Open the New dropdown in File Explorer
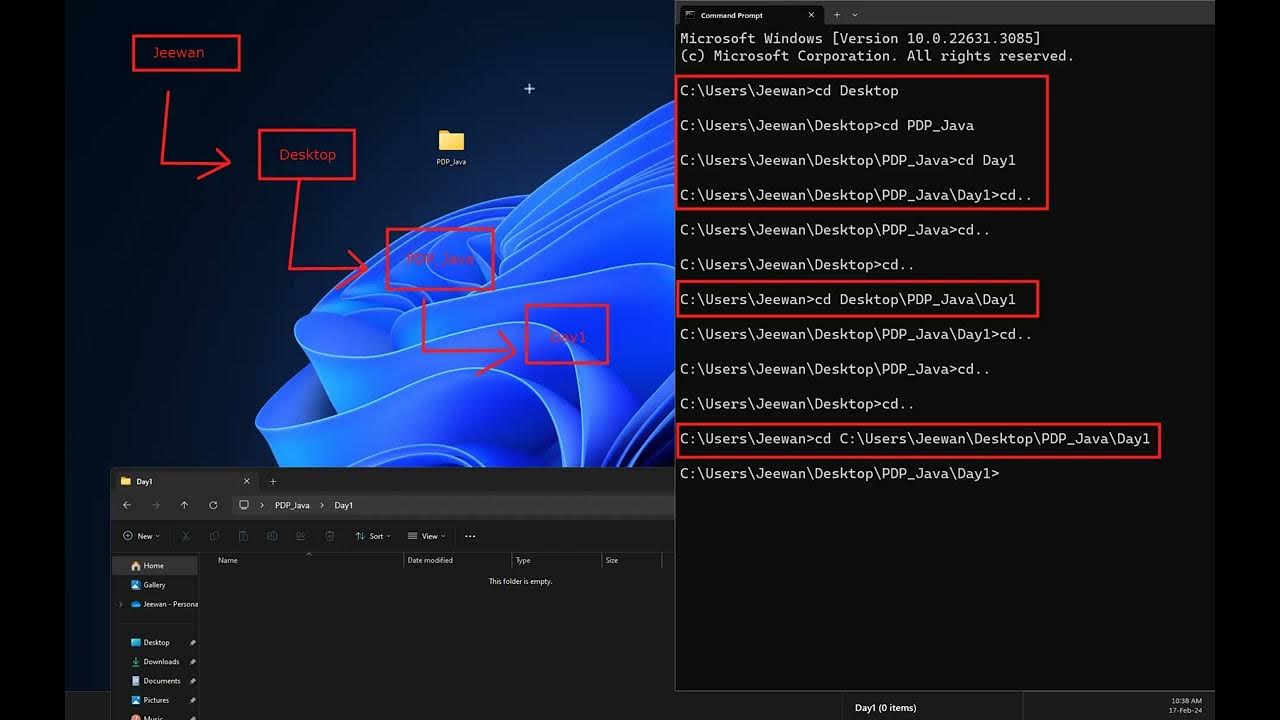The image size is (1280, 720). (141, 536)
